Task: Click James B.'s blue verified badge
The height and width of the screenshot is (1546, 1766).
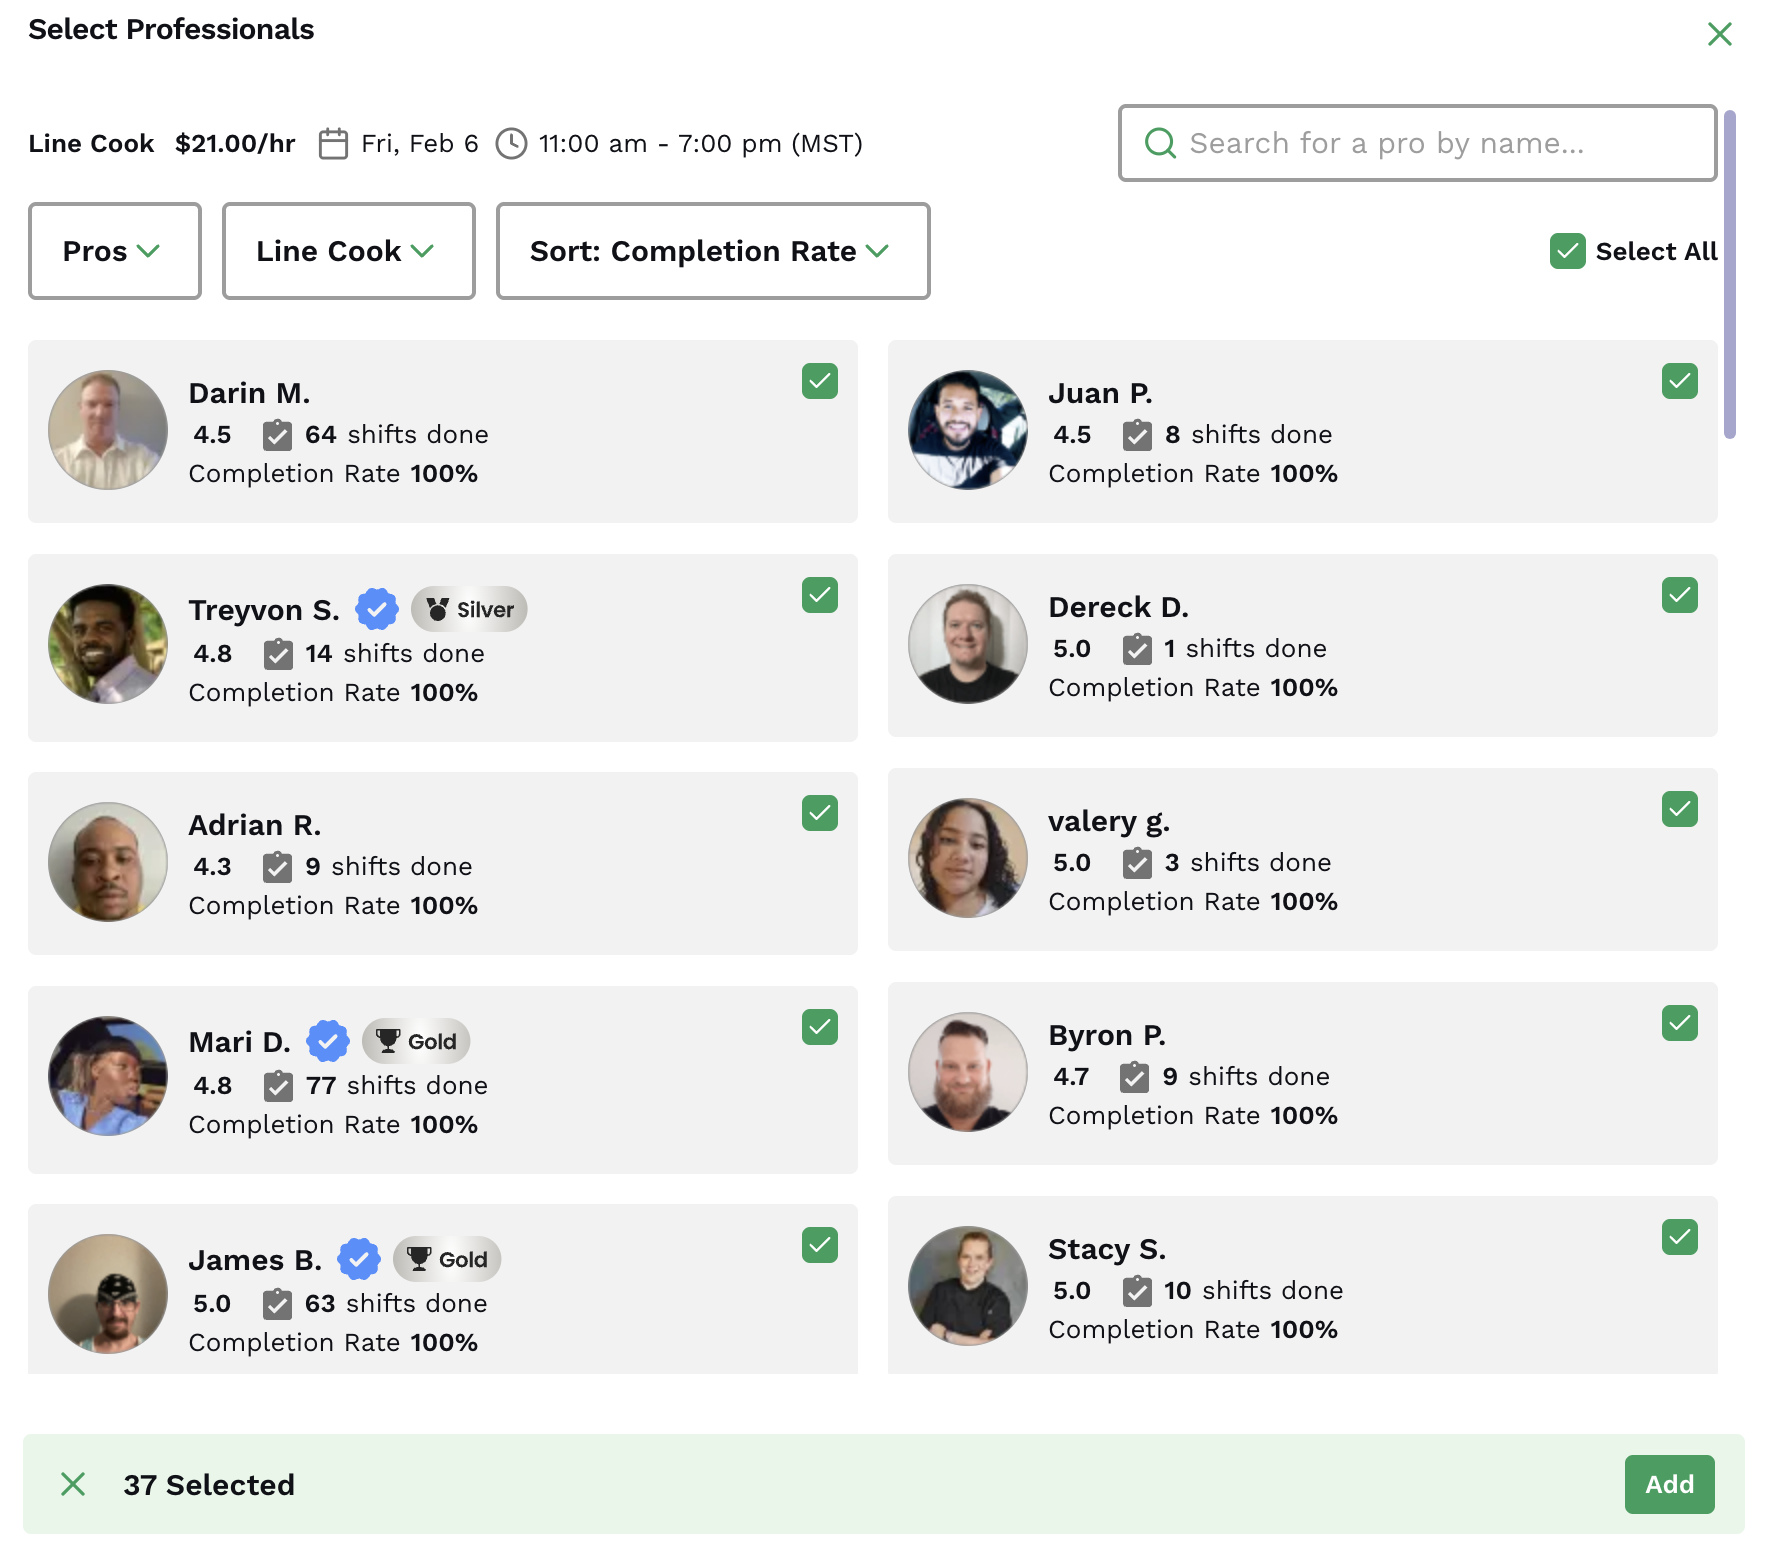Action: [x=358, y=1259]
